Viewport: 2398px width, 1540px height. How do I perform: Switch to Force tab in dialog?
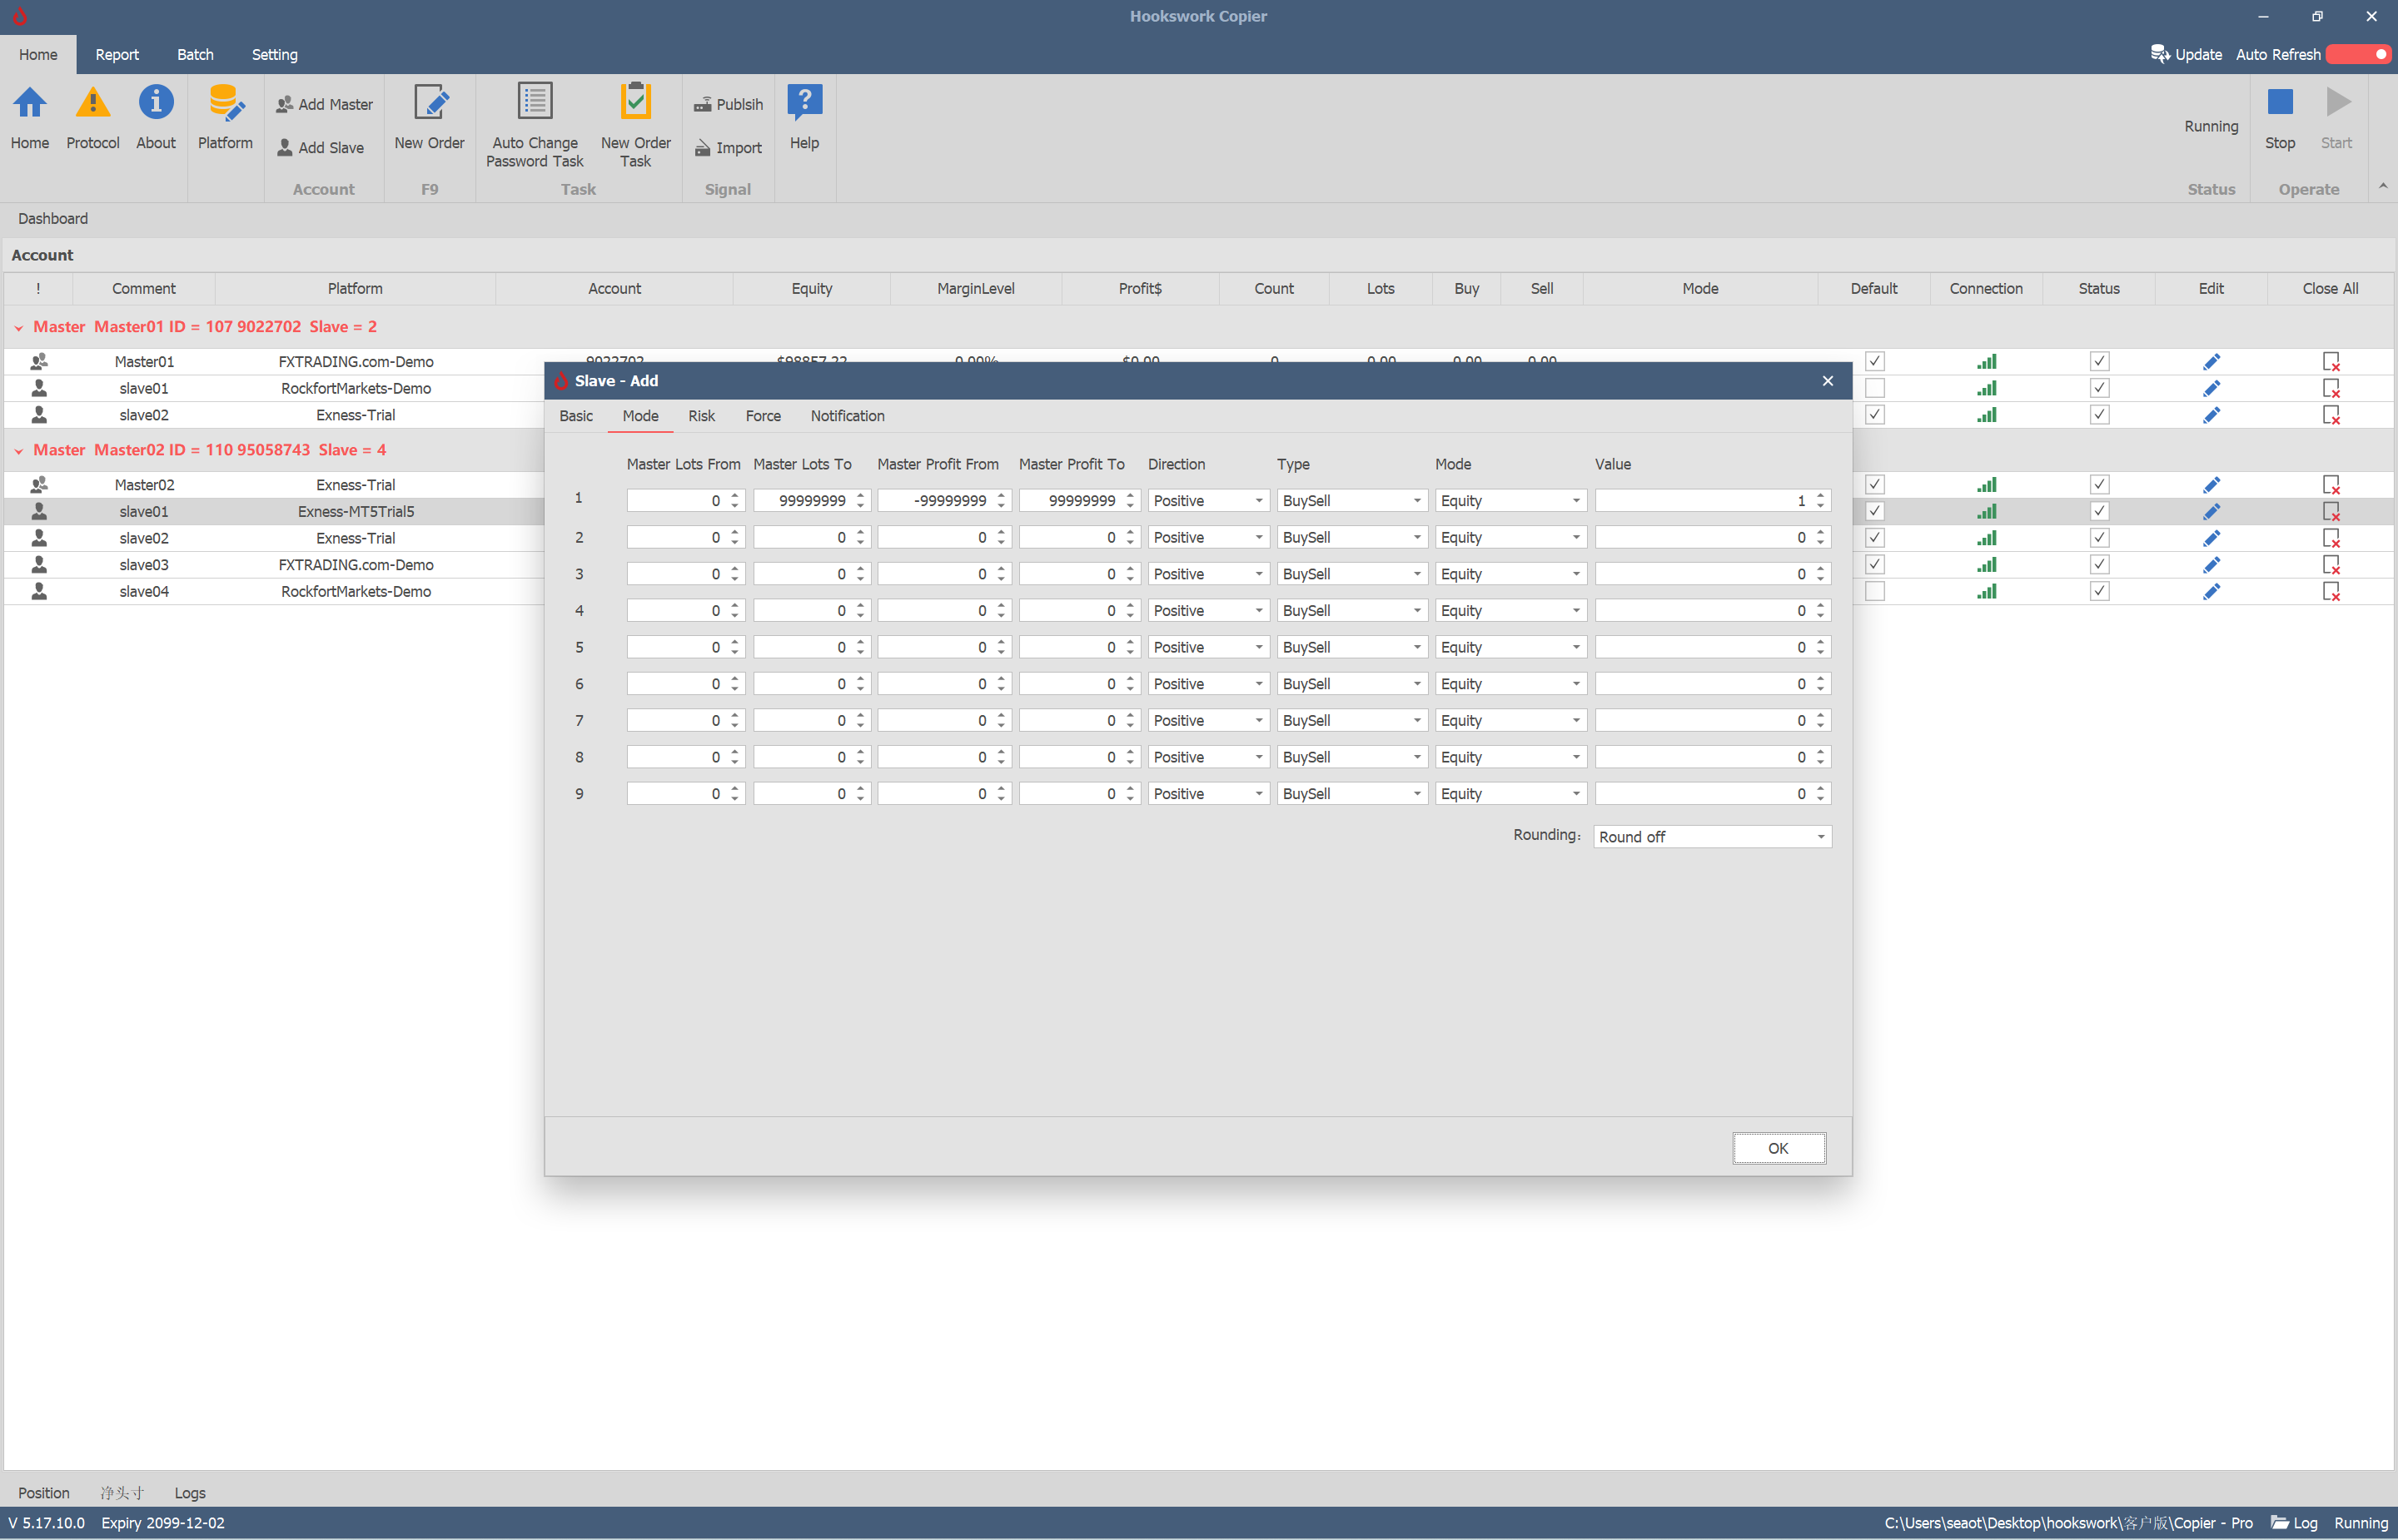(763, 416)
